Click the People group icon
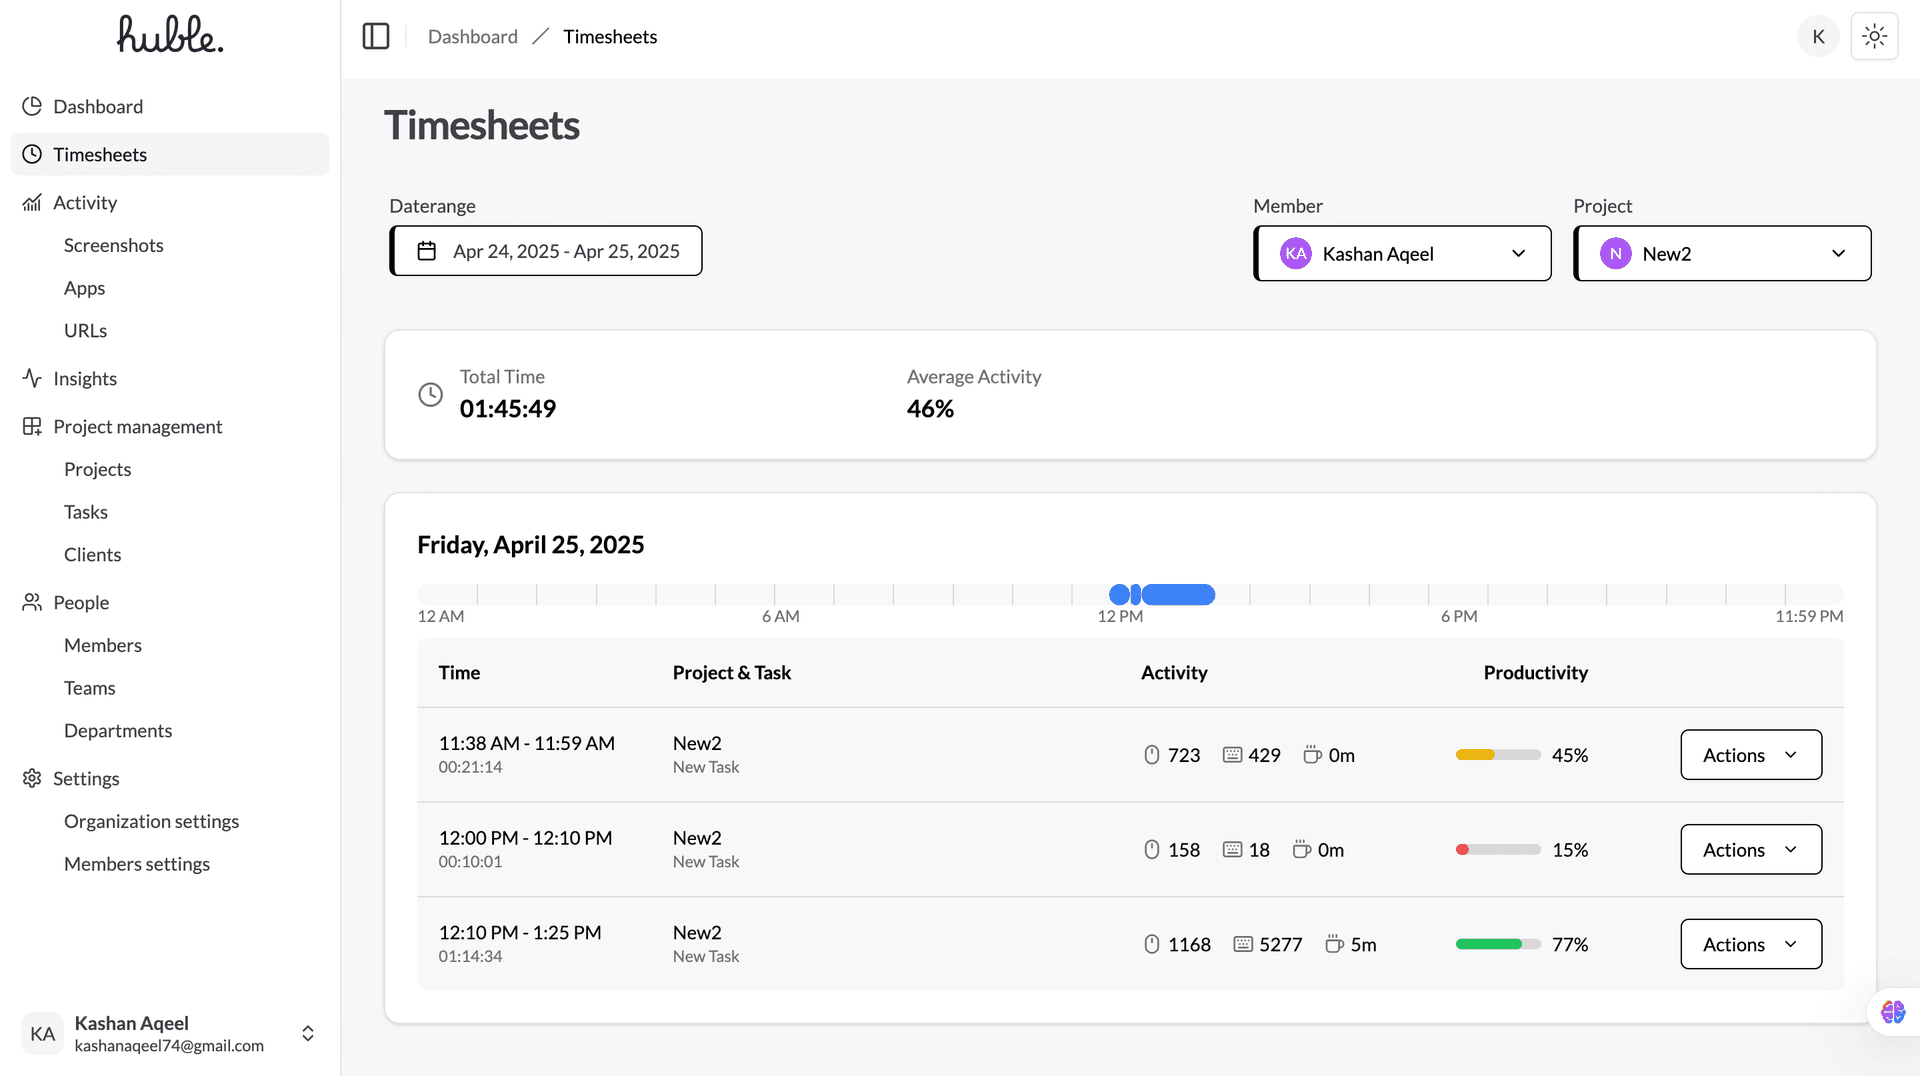 click(x=32, y=602)
